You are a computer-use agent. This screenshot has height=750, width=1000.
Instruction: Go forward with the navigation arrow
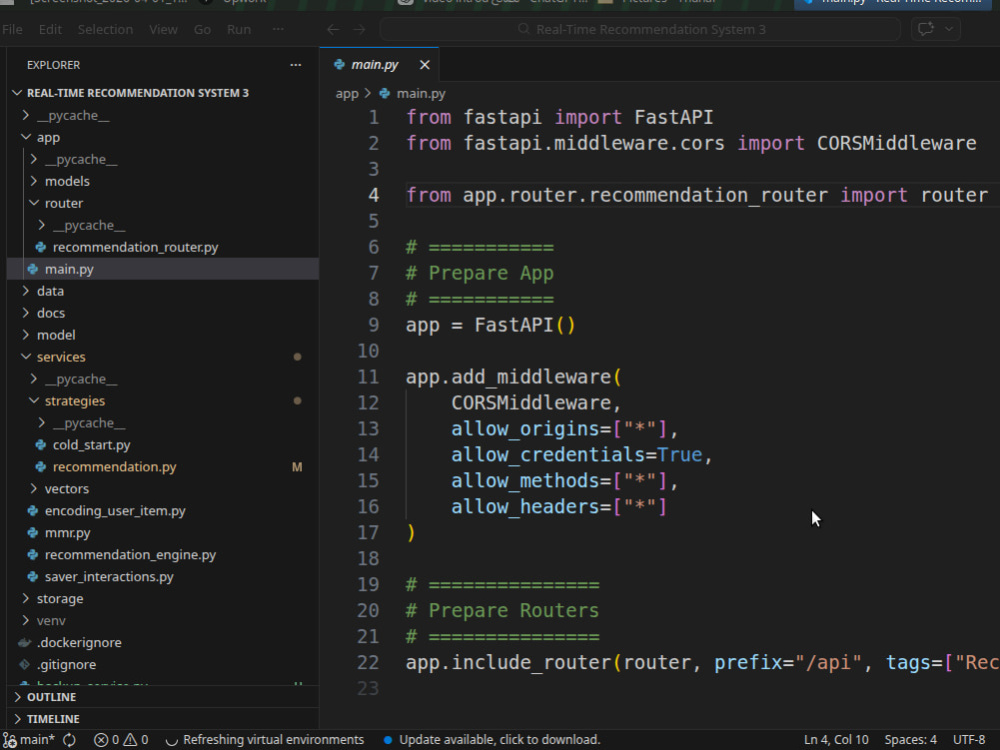click(x=360, y=29)
